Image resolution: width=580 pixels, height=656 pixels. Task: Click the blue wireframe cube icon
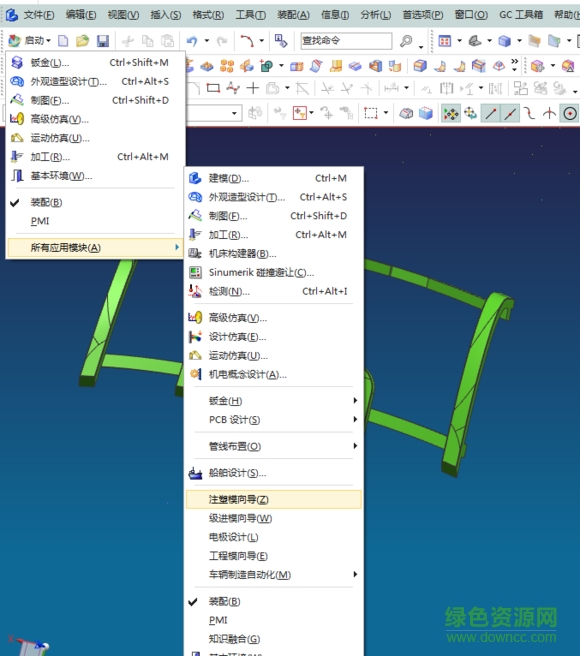(426, 113)
